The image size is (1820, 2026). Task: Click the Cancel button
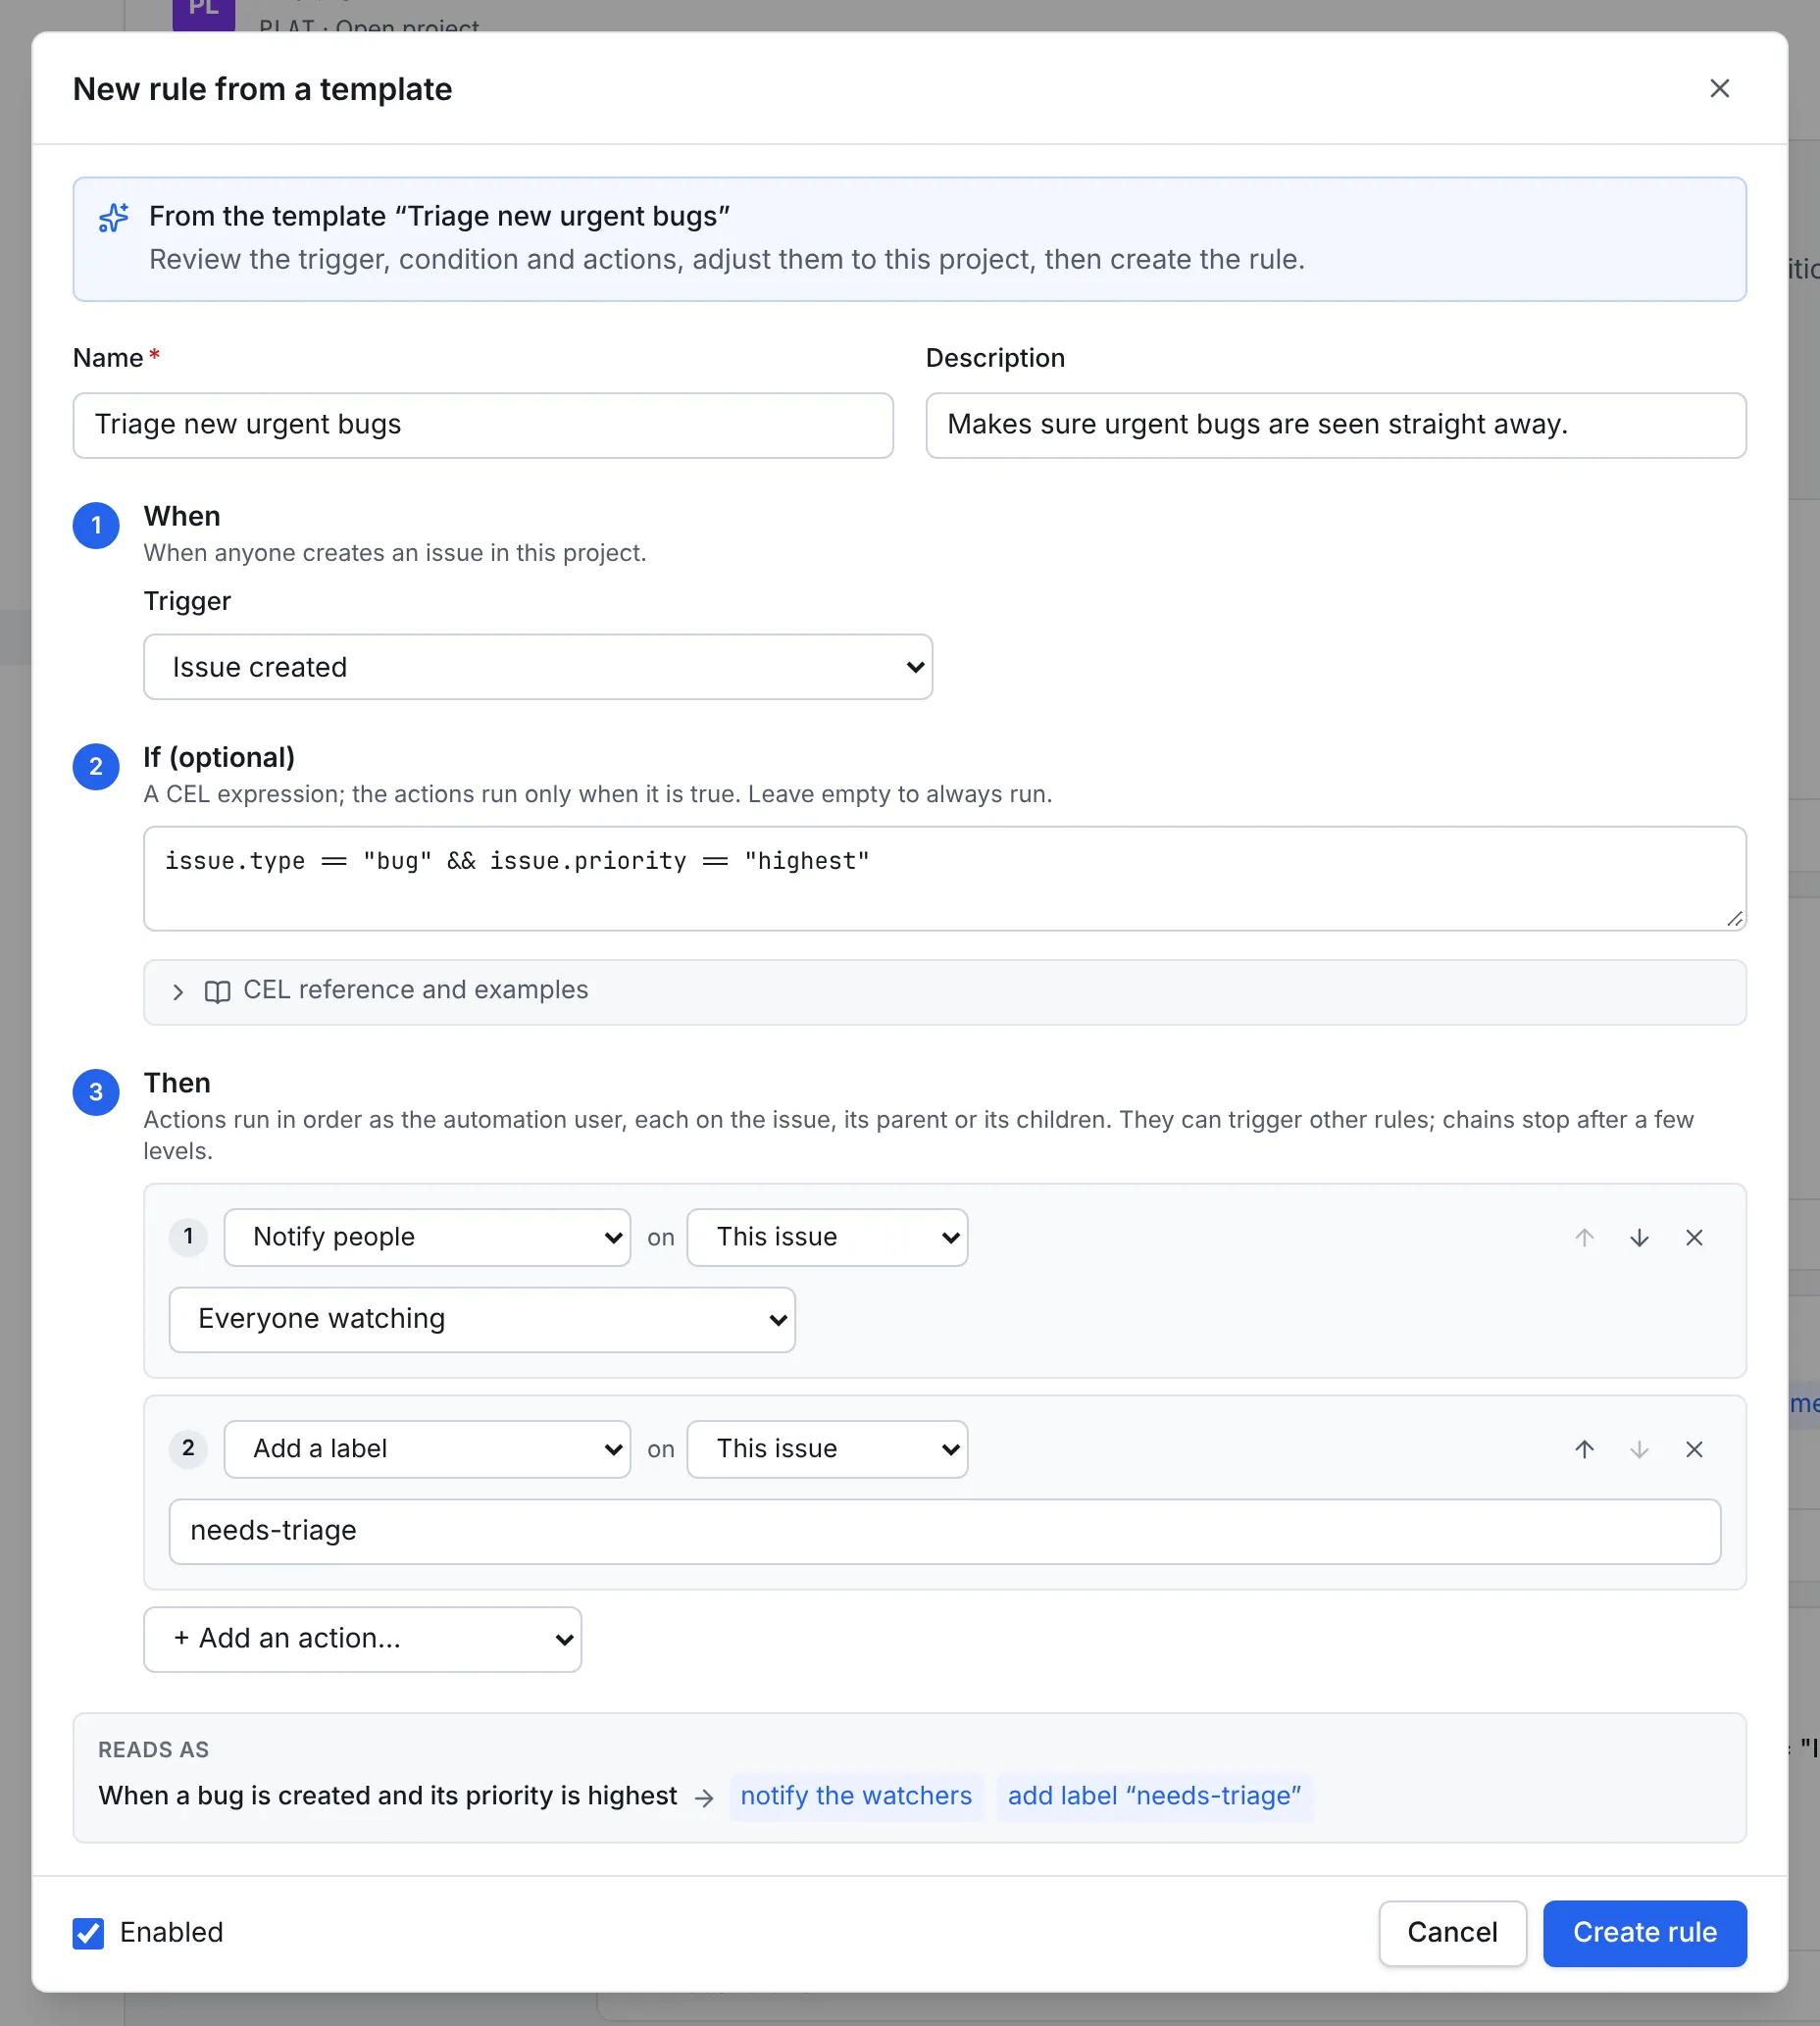point(1452,1934)
